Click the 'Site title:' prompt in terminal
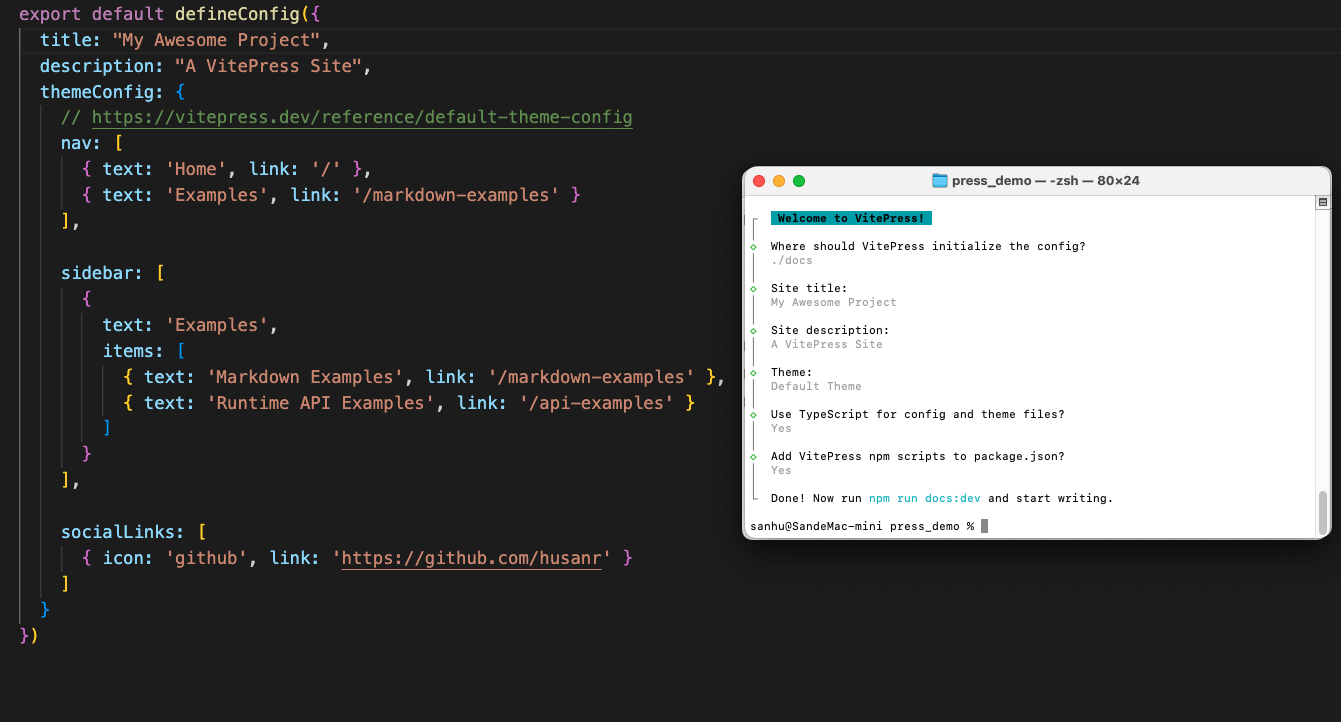 (809, 288)
